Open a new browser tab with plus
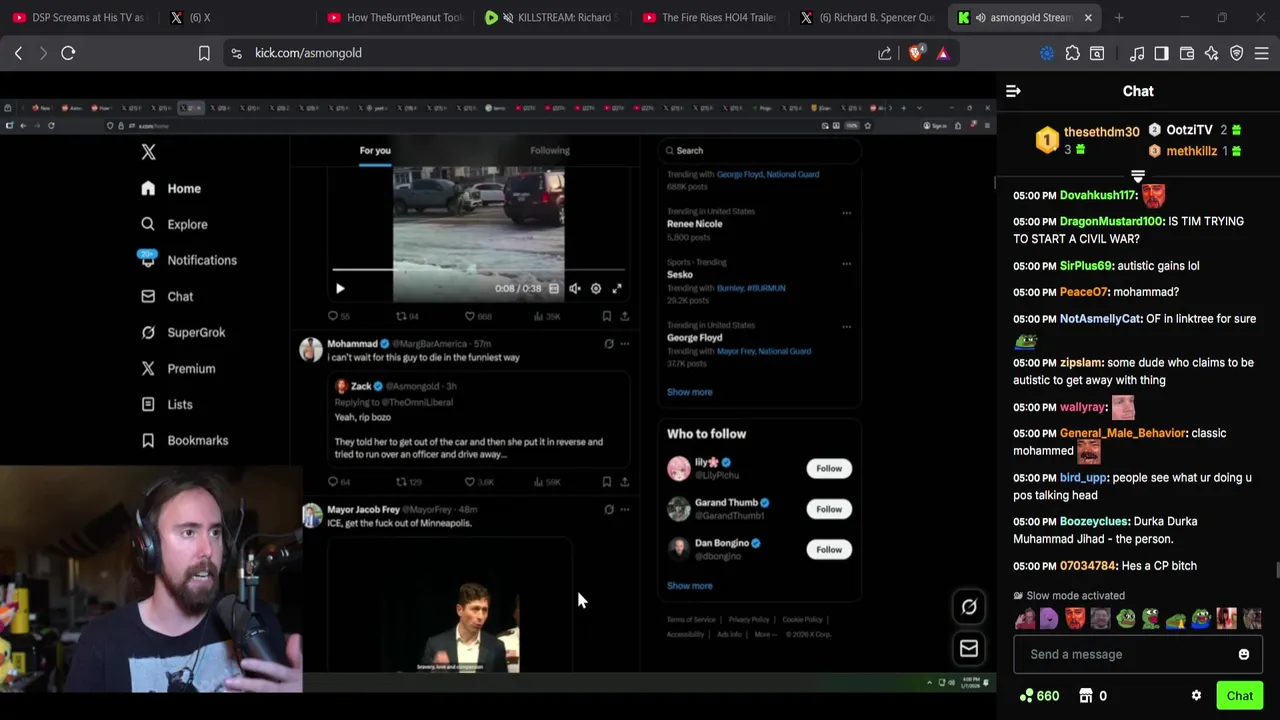Screen dimensions: 1280x720 1119,17
